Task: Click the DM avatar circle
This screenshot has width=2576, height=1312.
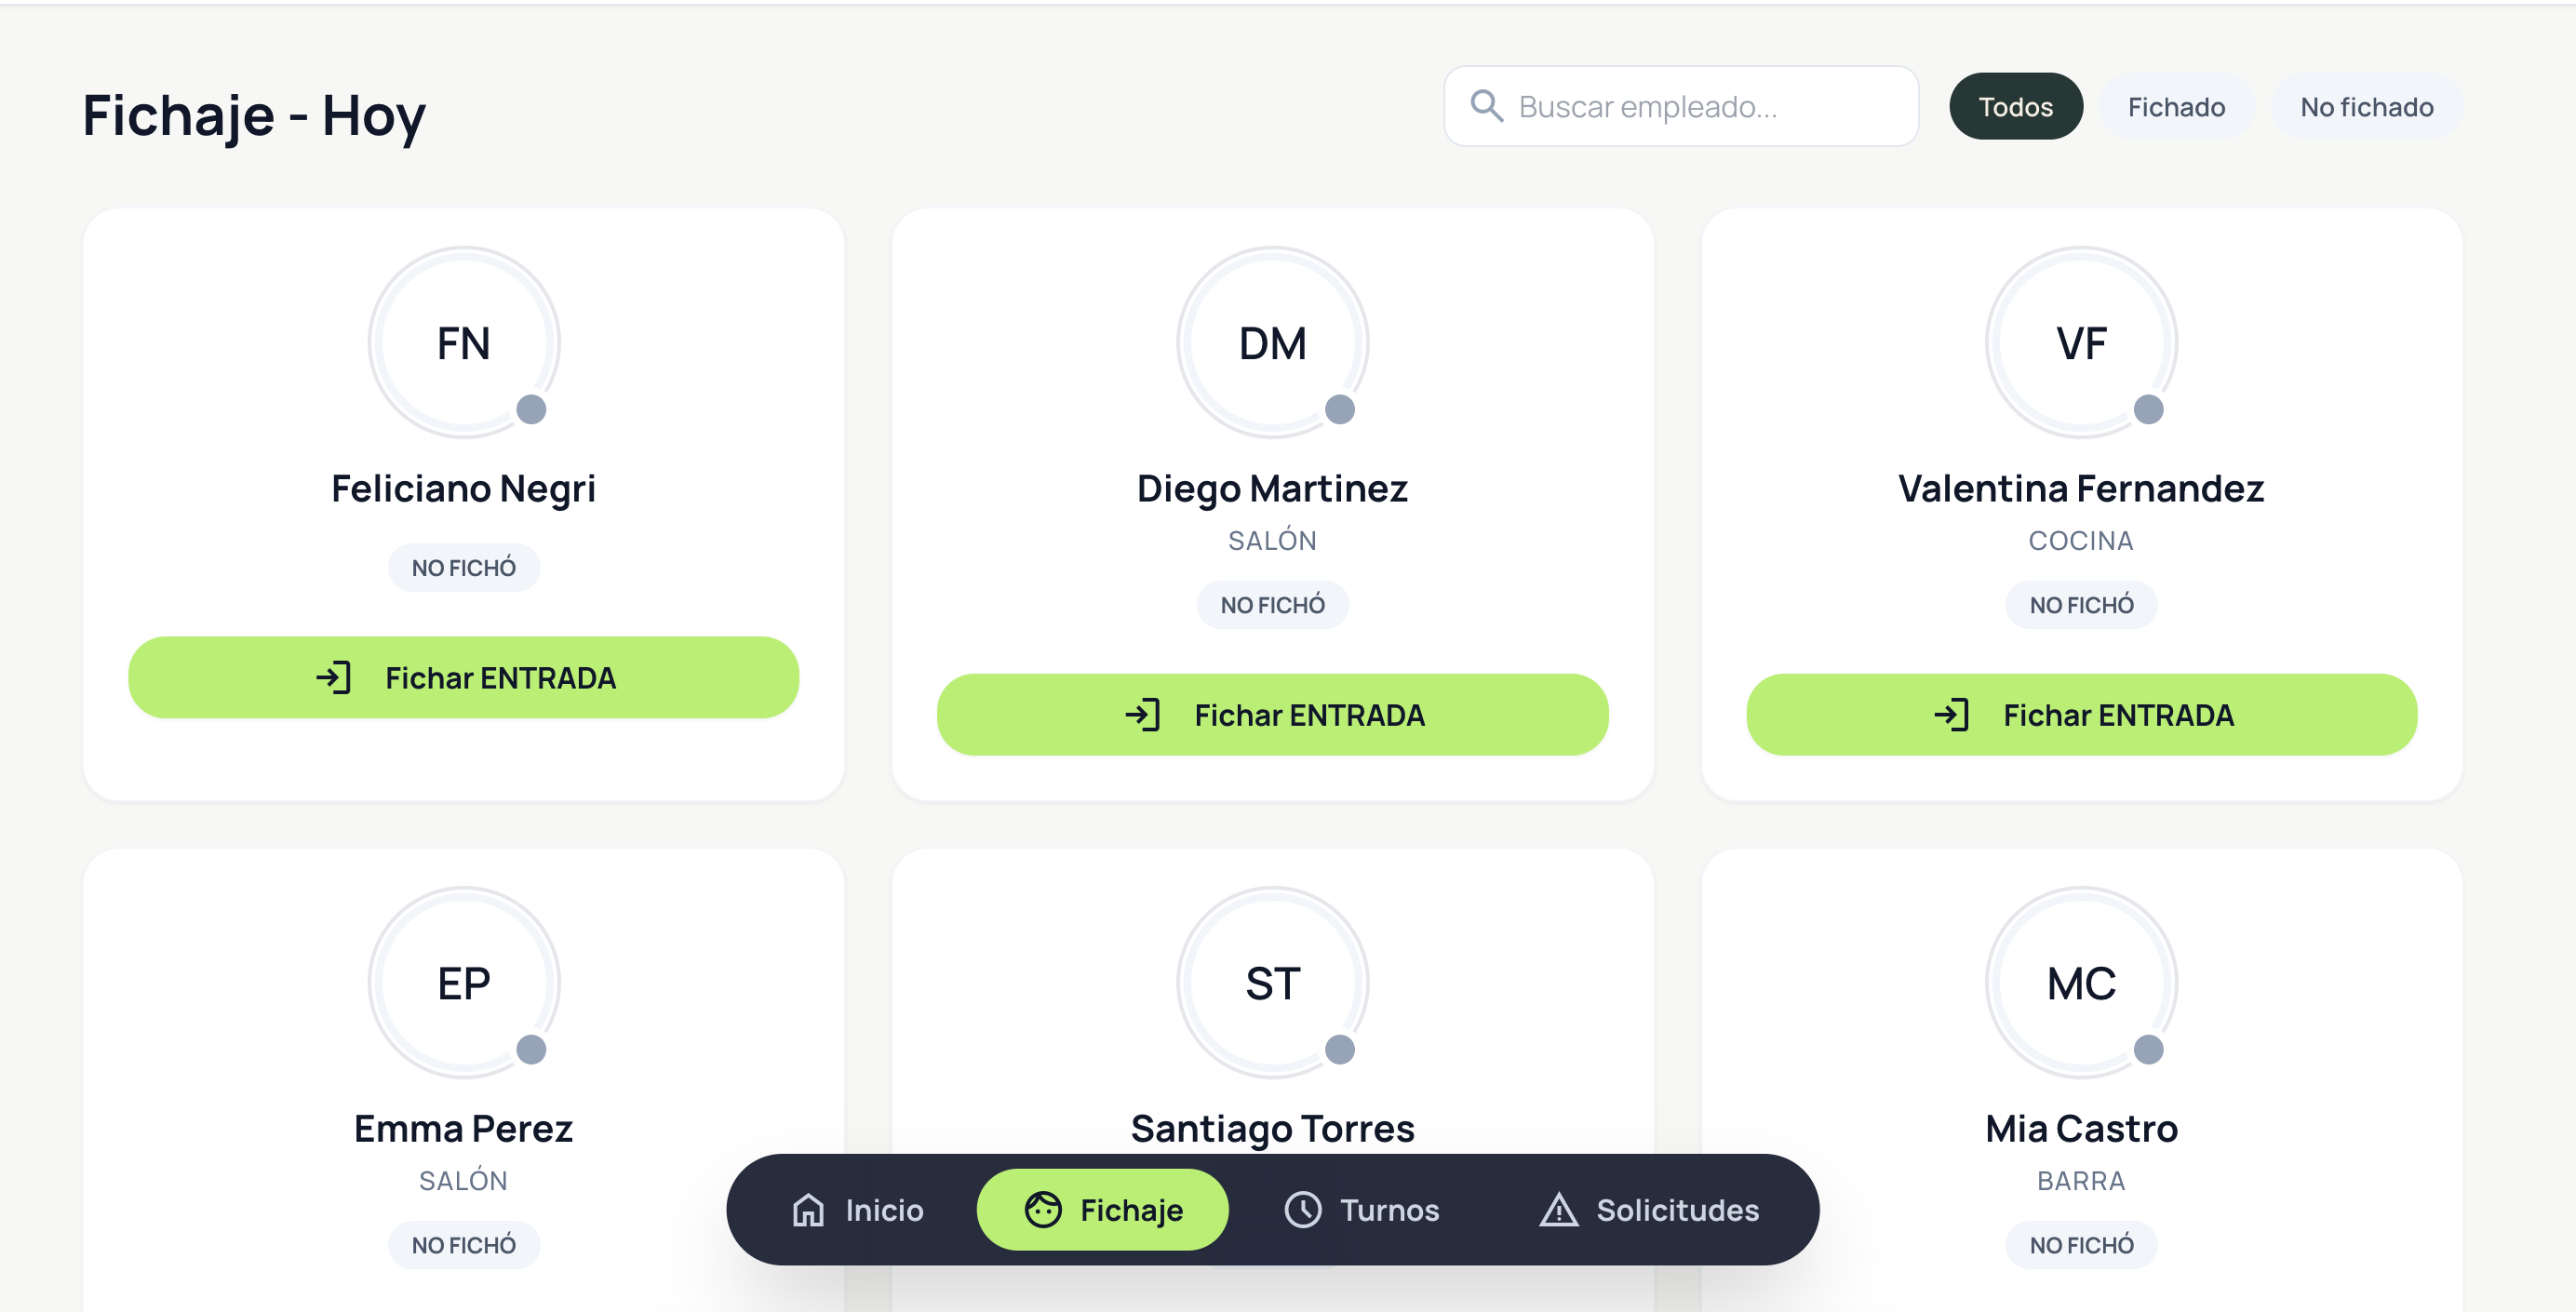Action: tap(1272, 343)
